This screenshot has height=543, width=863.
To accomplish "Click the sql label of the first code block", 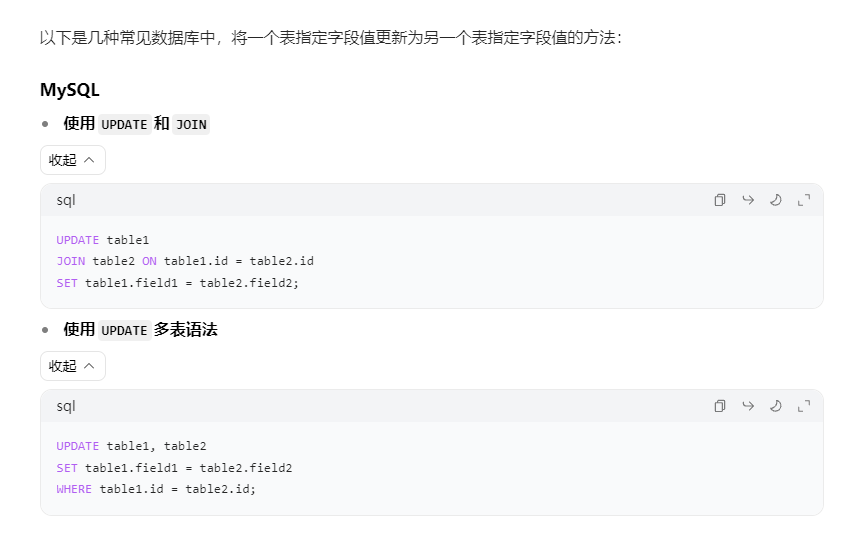I will [66, 200].
